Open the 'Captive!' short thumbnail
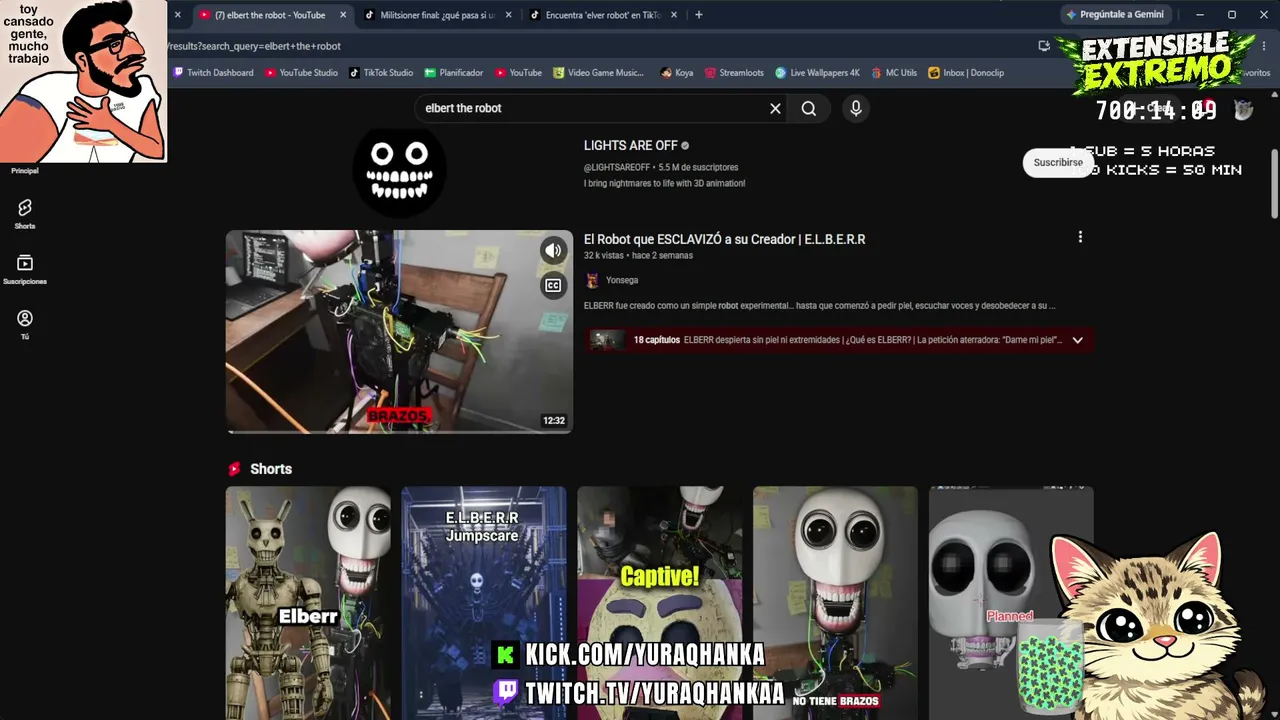The height and width of the screenshot is (720, 1280). click(x=660, y=603)
